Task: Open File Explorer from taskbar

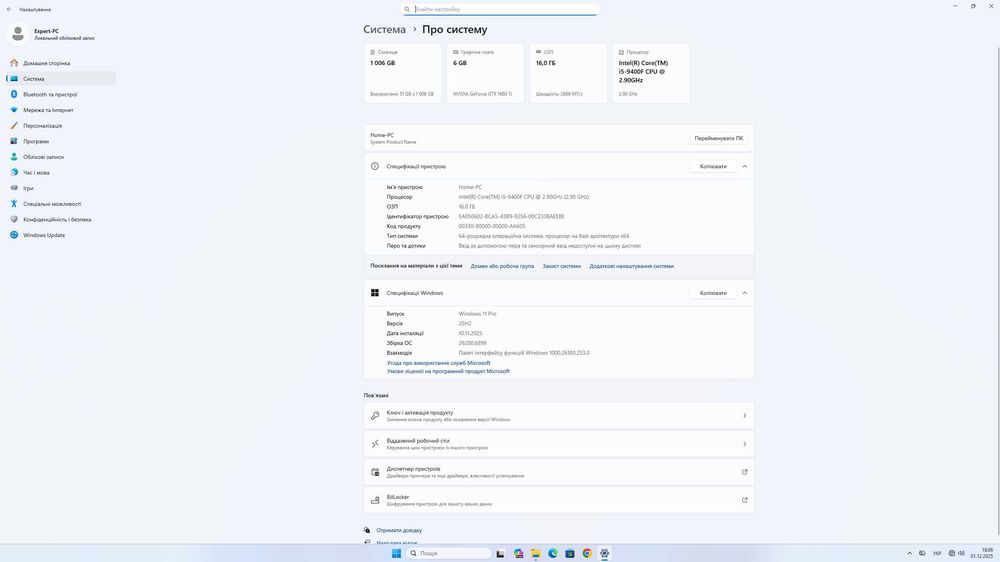Action: click(x=536, y=553)
